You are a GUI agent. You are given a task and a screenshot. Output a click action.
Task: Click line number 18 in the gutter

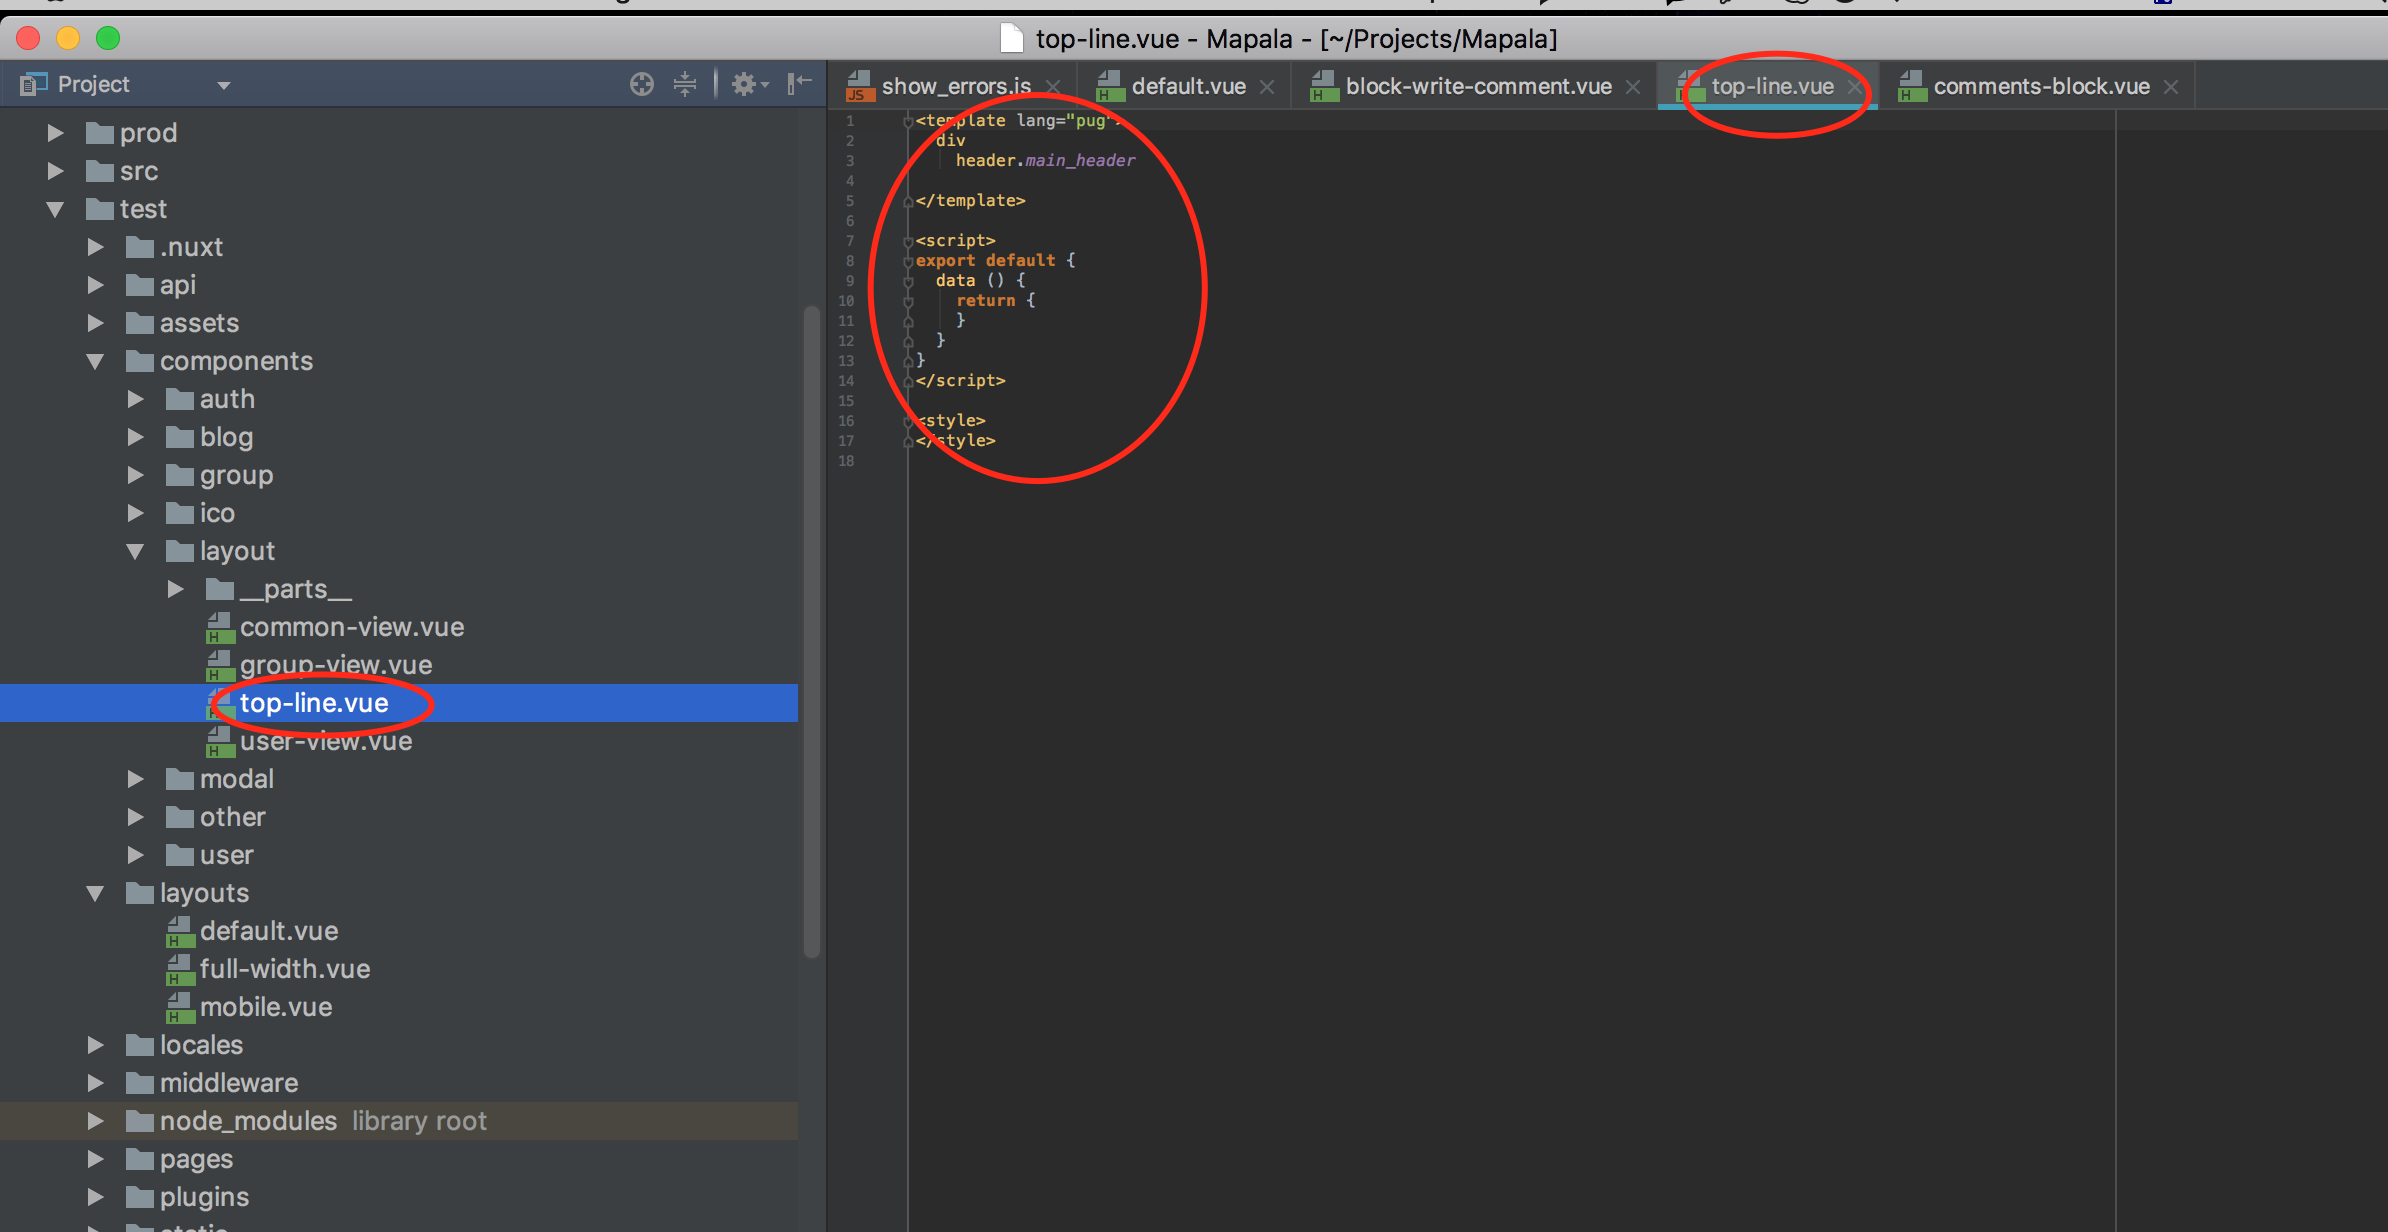coord(846,461)
